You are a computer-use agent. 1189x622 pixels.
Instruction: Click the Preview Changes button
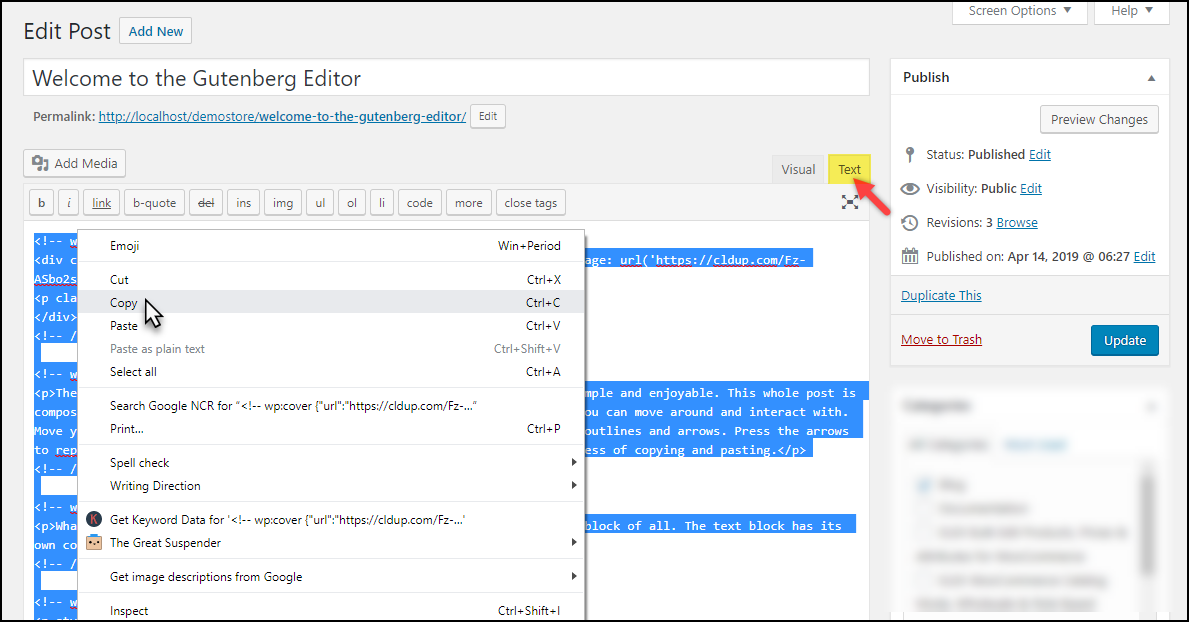pos(1099,119)
